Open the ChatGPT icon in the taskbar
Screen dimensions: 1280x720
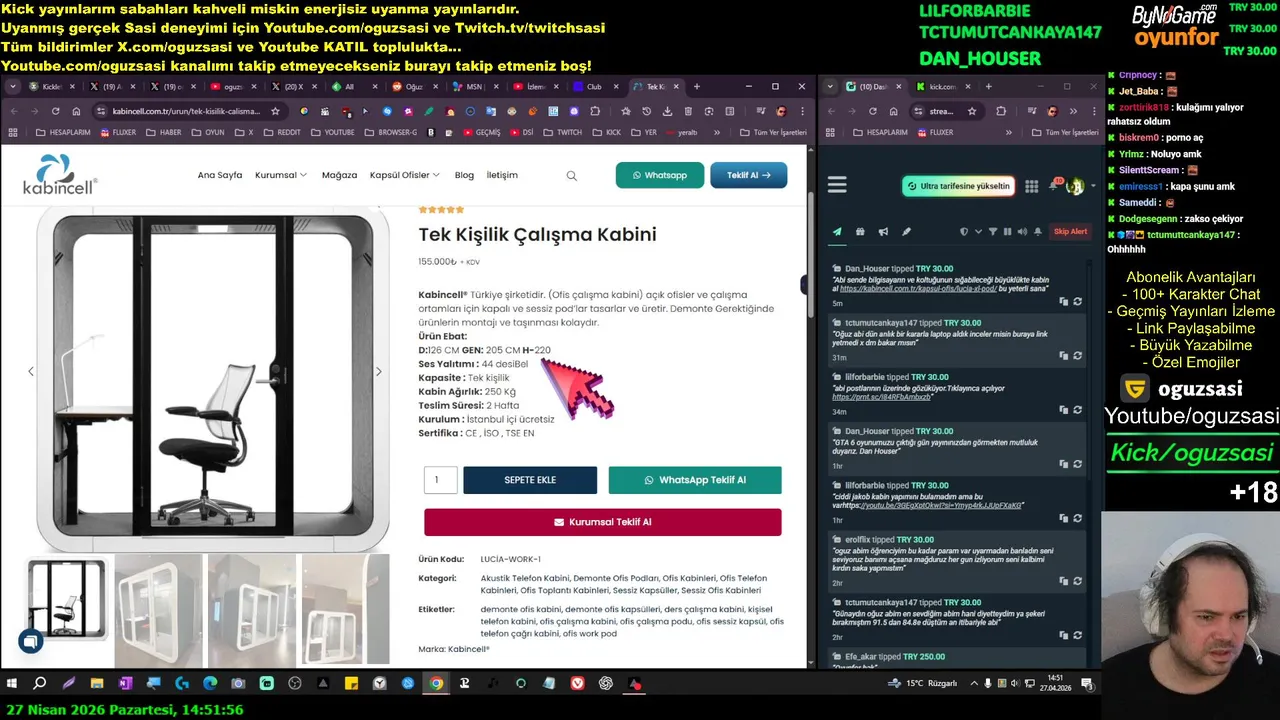606,684
